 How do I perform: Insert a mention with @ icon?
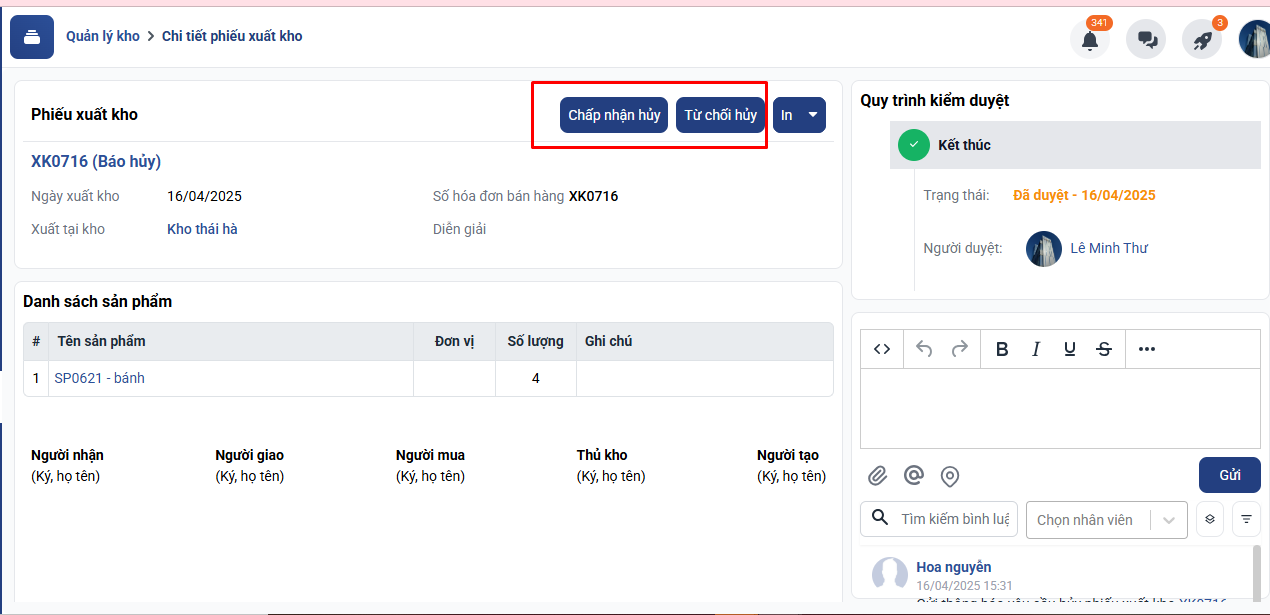(913, 475)
